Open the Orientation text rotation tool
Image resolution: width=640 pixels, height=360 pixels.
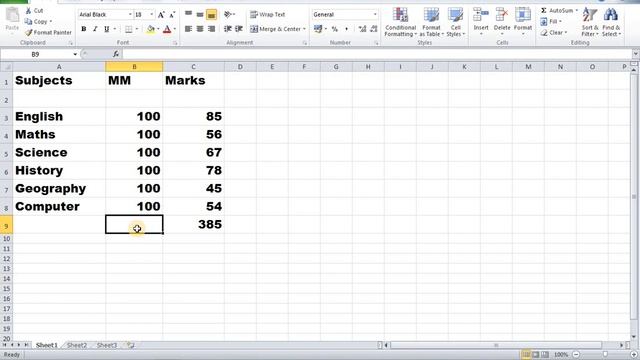[x=229, y=15]
